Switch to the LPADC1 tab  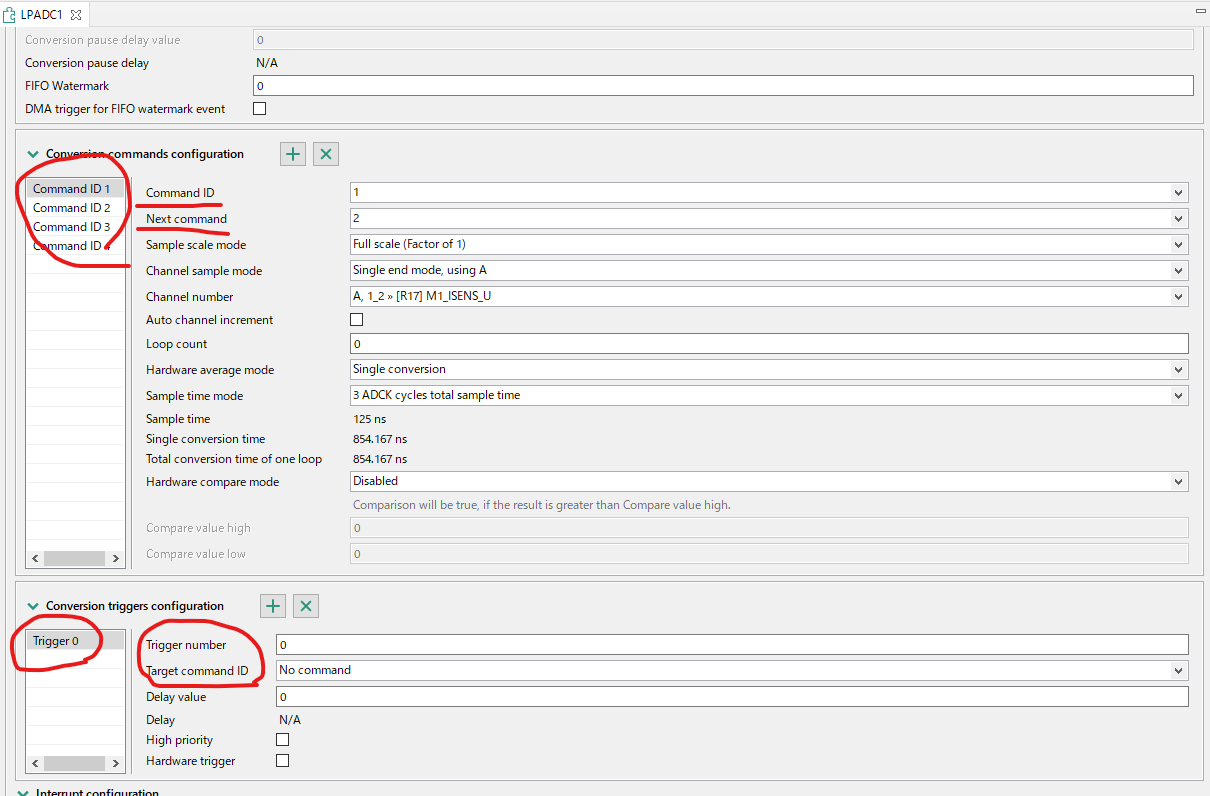[44, 15]
